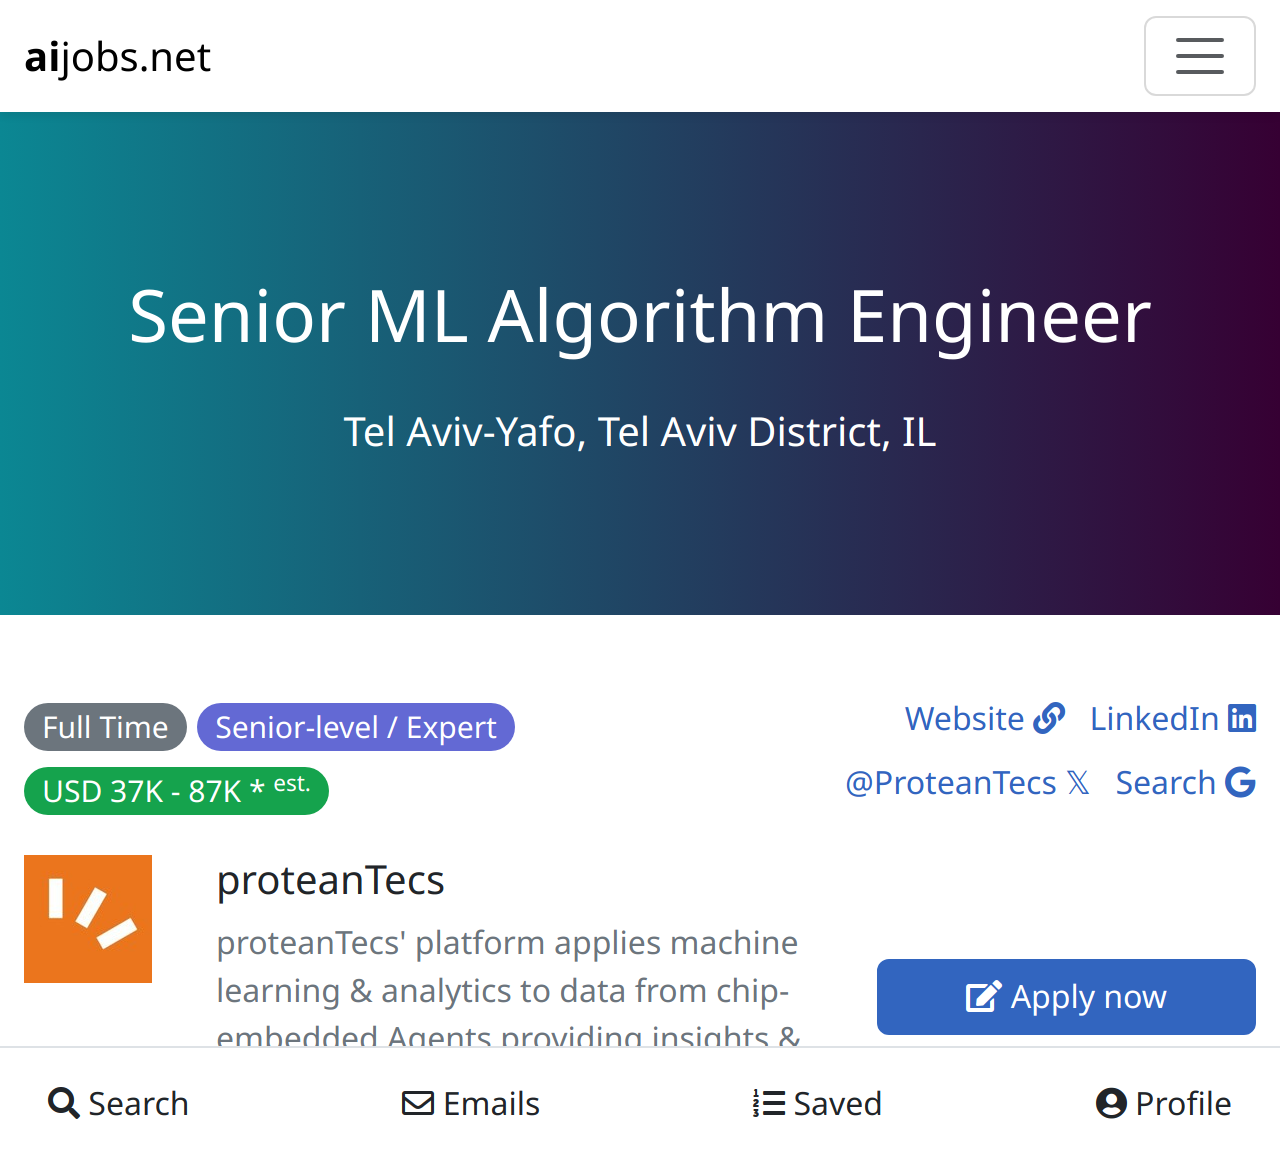Click the chain link icon beside Website

[x=1049, y=718]
